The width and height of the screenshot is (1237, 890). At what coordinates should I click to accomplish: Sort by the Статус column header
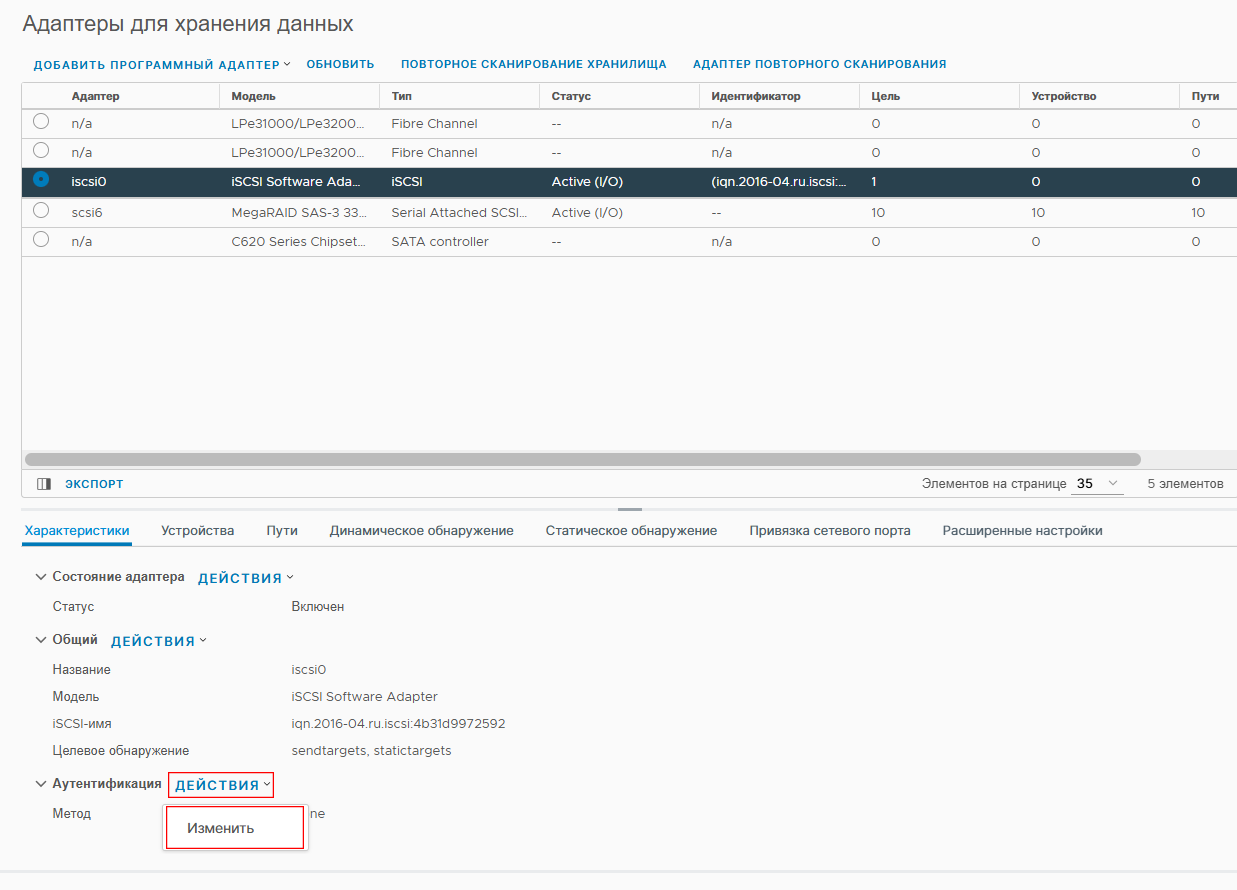pos(571,96)
